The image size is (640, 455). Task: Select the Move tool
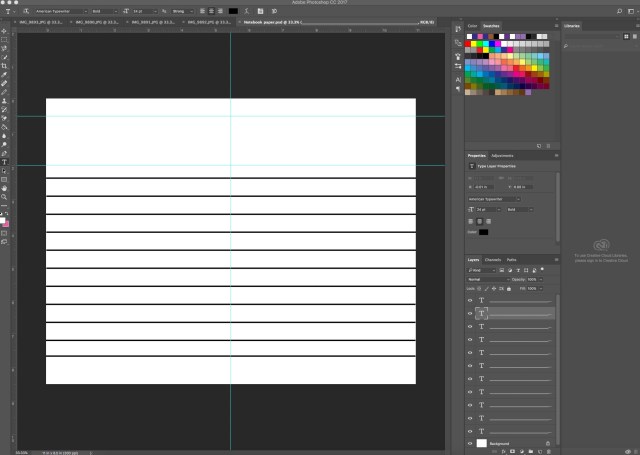4,30
